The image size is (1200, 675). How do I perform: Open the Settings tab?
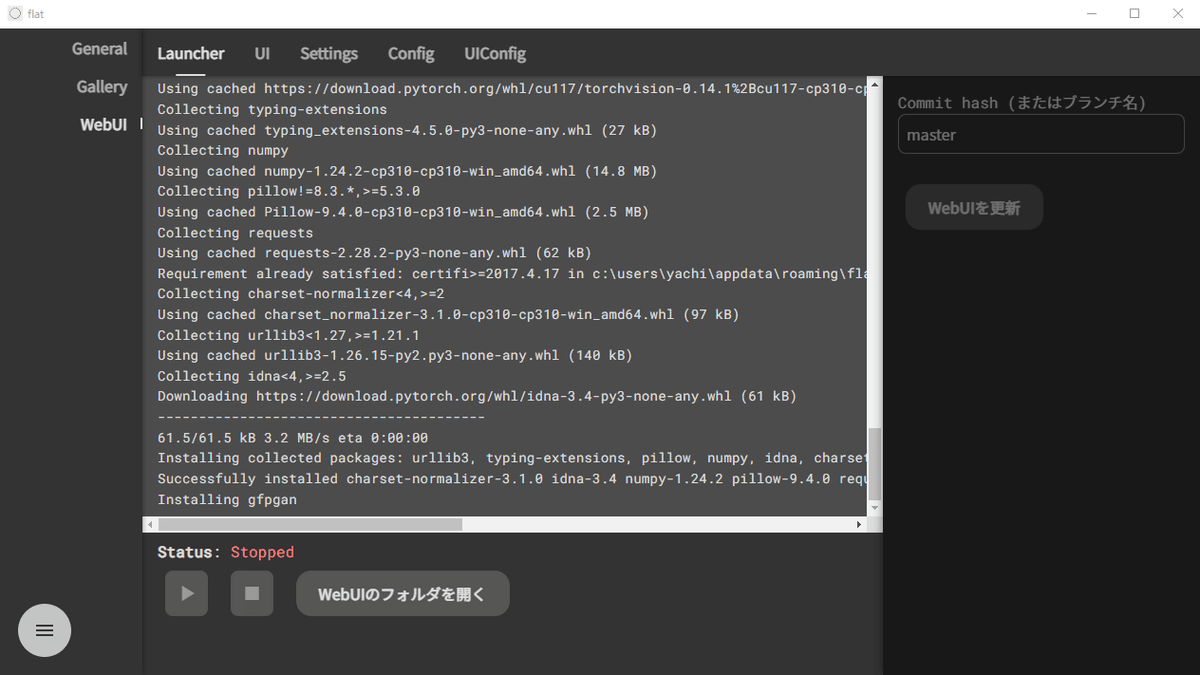[329, 54]
